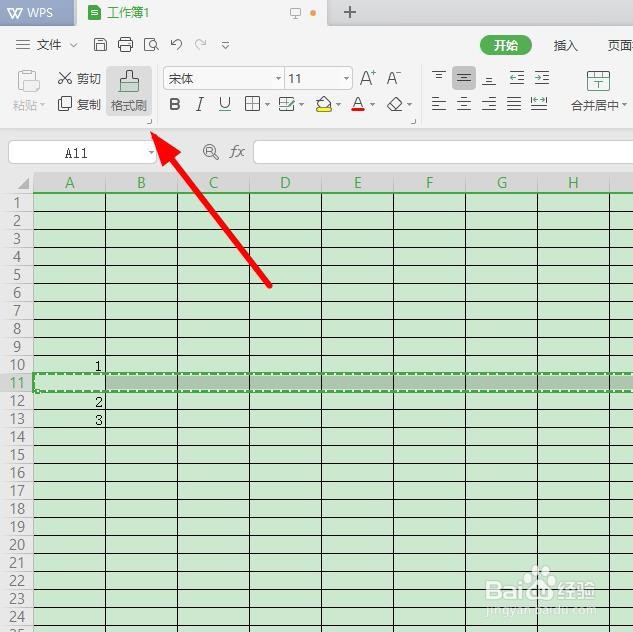Decrease indent icon

(x=517, y=77)
